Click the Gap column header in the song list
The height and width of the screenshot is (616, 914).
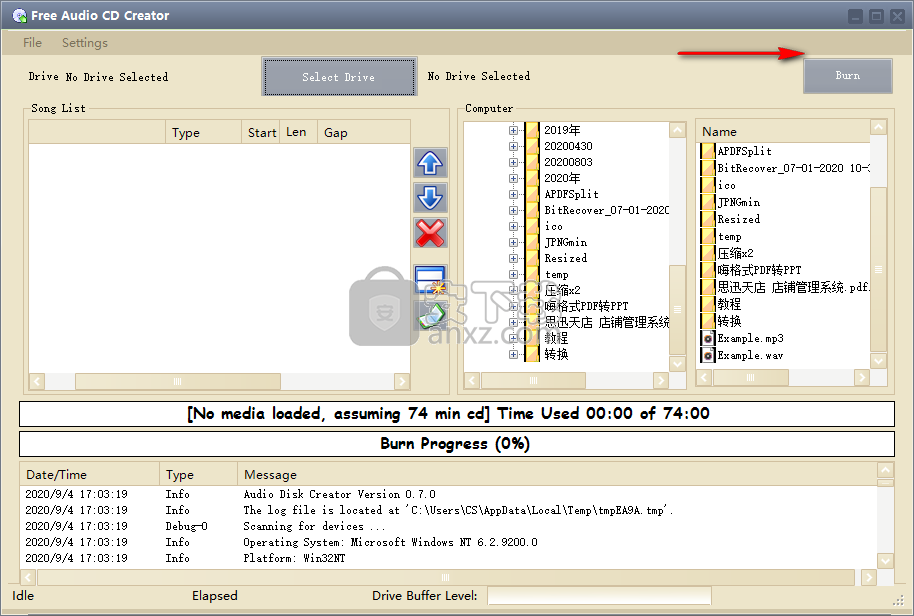(x=364, y=132)
